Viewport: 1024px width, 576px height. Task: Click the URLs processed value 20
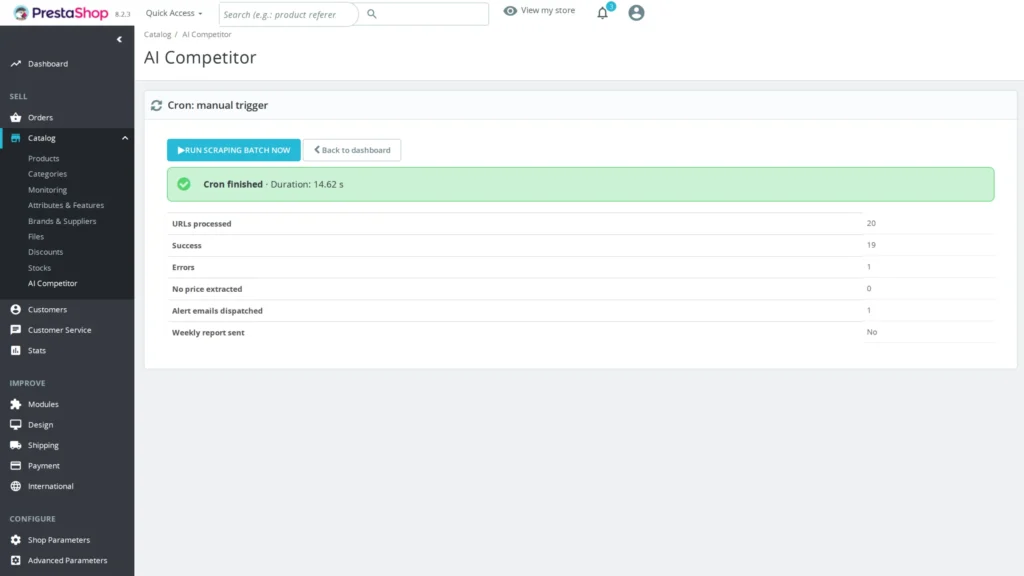pyautogui.click(x=871, y=223)
